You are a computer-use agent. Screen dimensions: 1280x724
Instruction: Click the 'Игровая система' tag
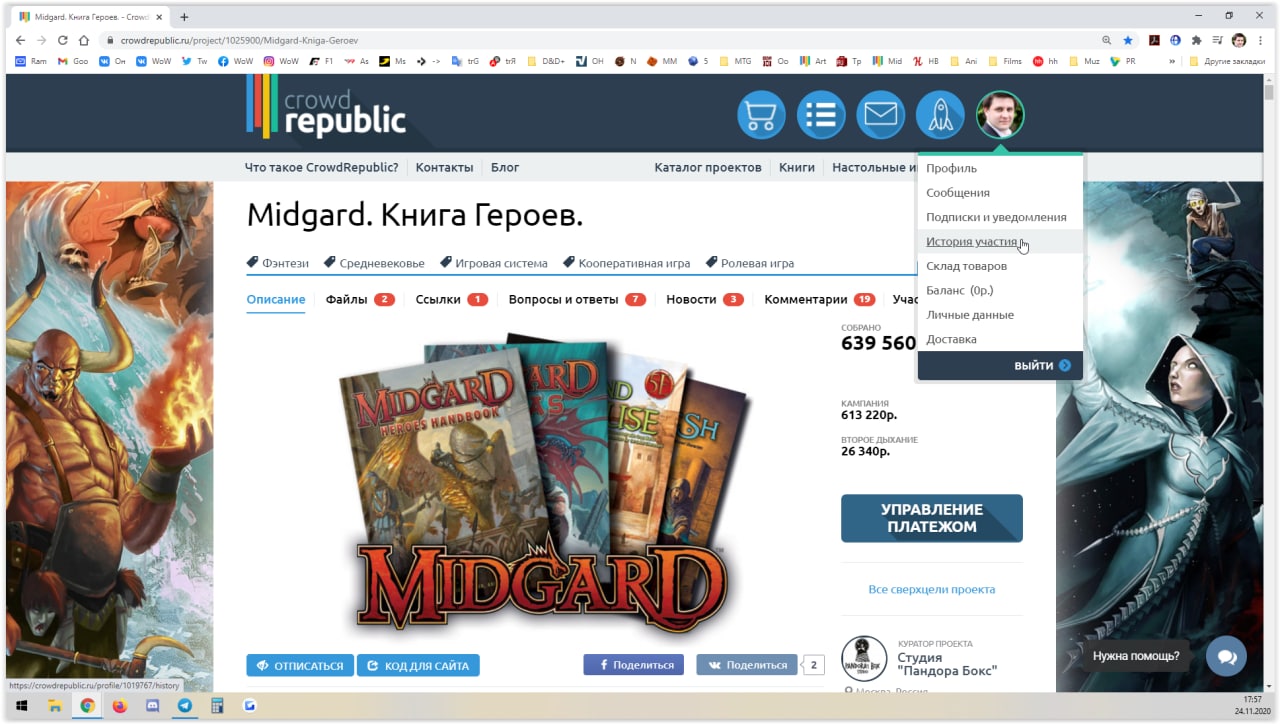point(494,263)
